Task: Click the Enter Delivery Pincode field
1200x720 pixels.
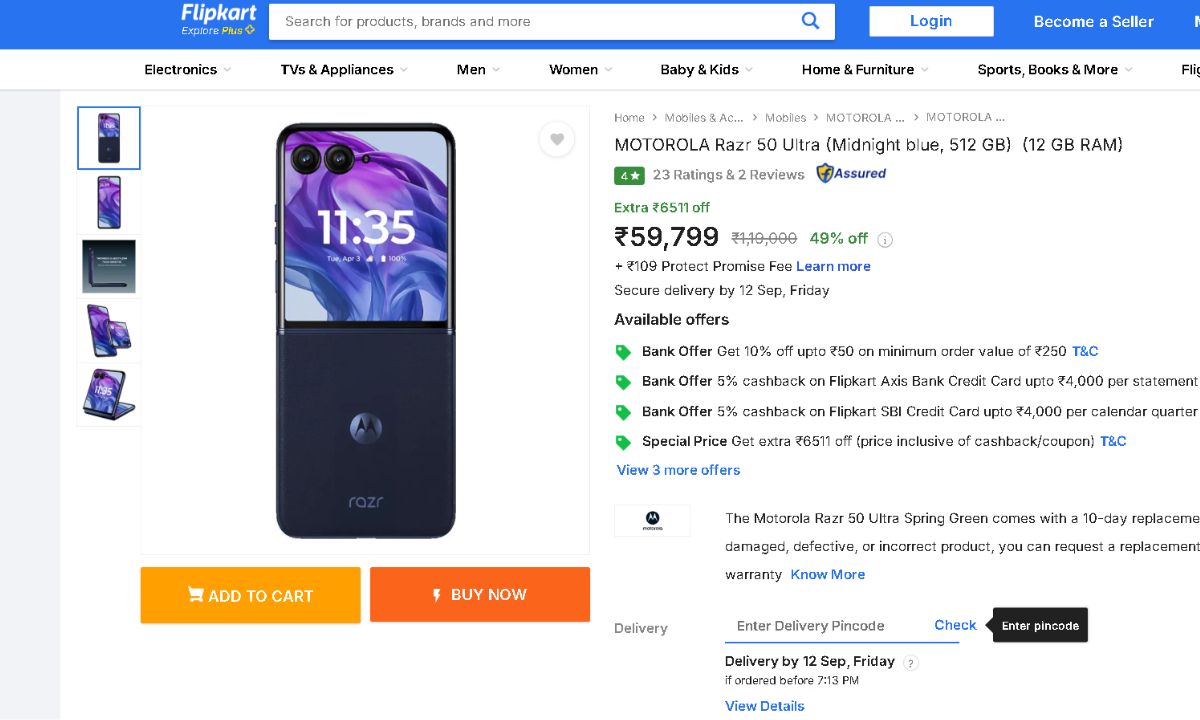Action: [822, 626]
